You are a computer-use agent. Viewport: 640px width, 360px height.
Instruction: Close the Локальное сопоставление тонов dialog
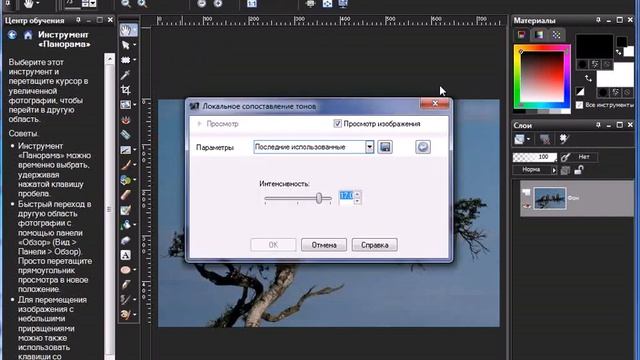tap(435, 104)
